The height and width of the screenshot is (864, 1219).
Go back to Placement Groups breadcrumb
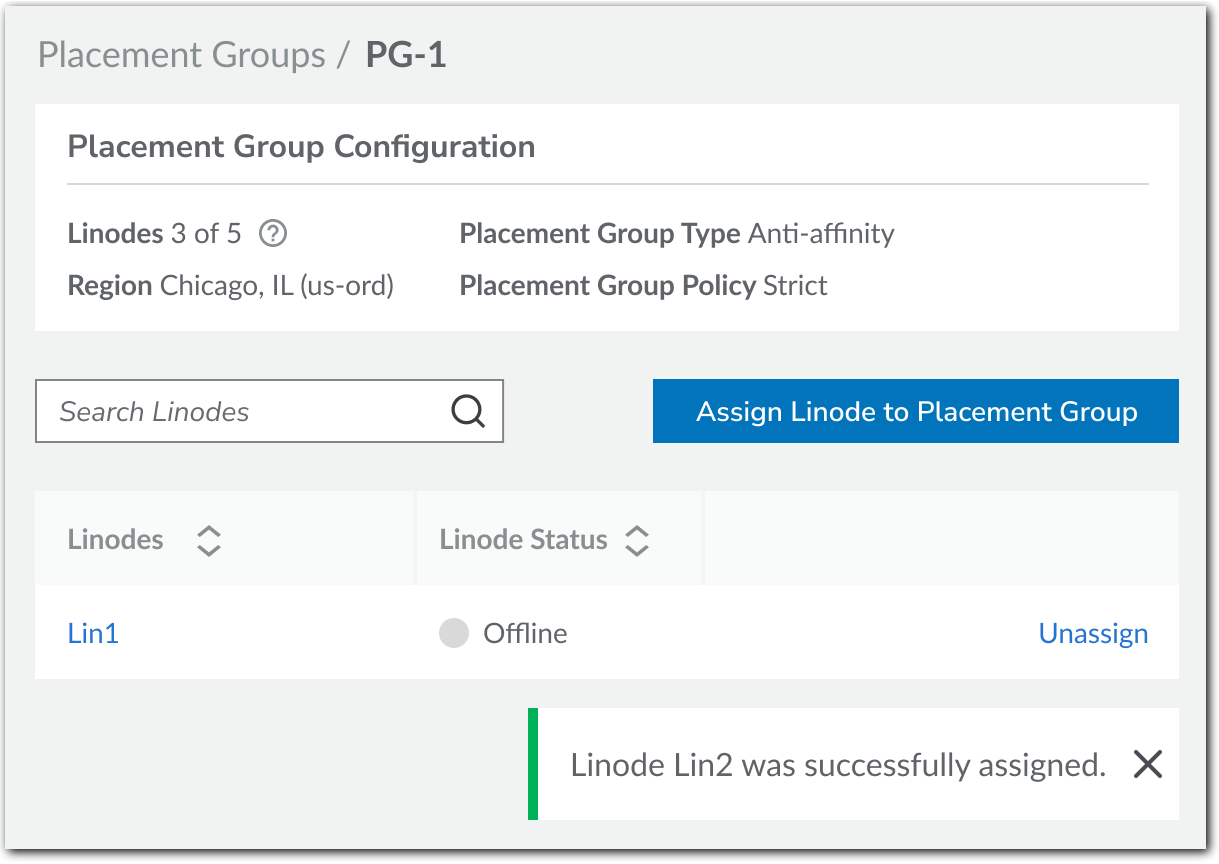pos(181,55)
